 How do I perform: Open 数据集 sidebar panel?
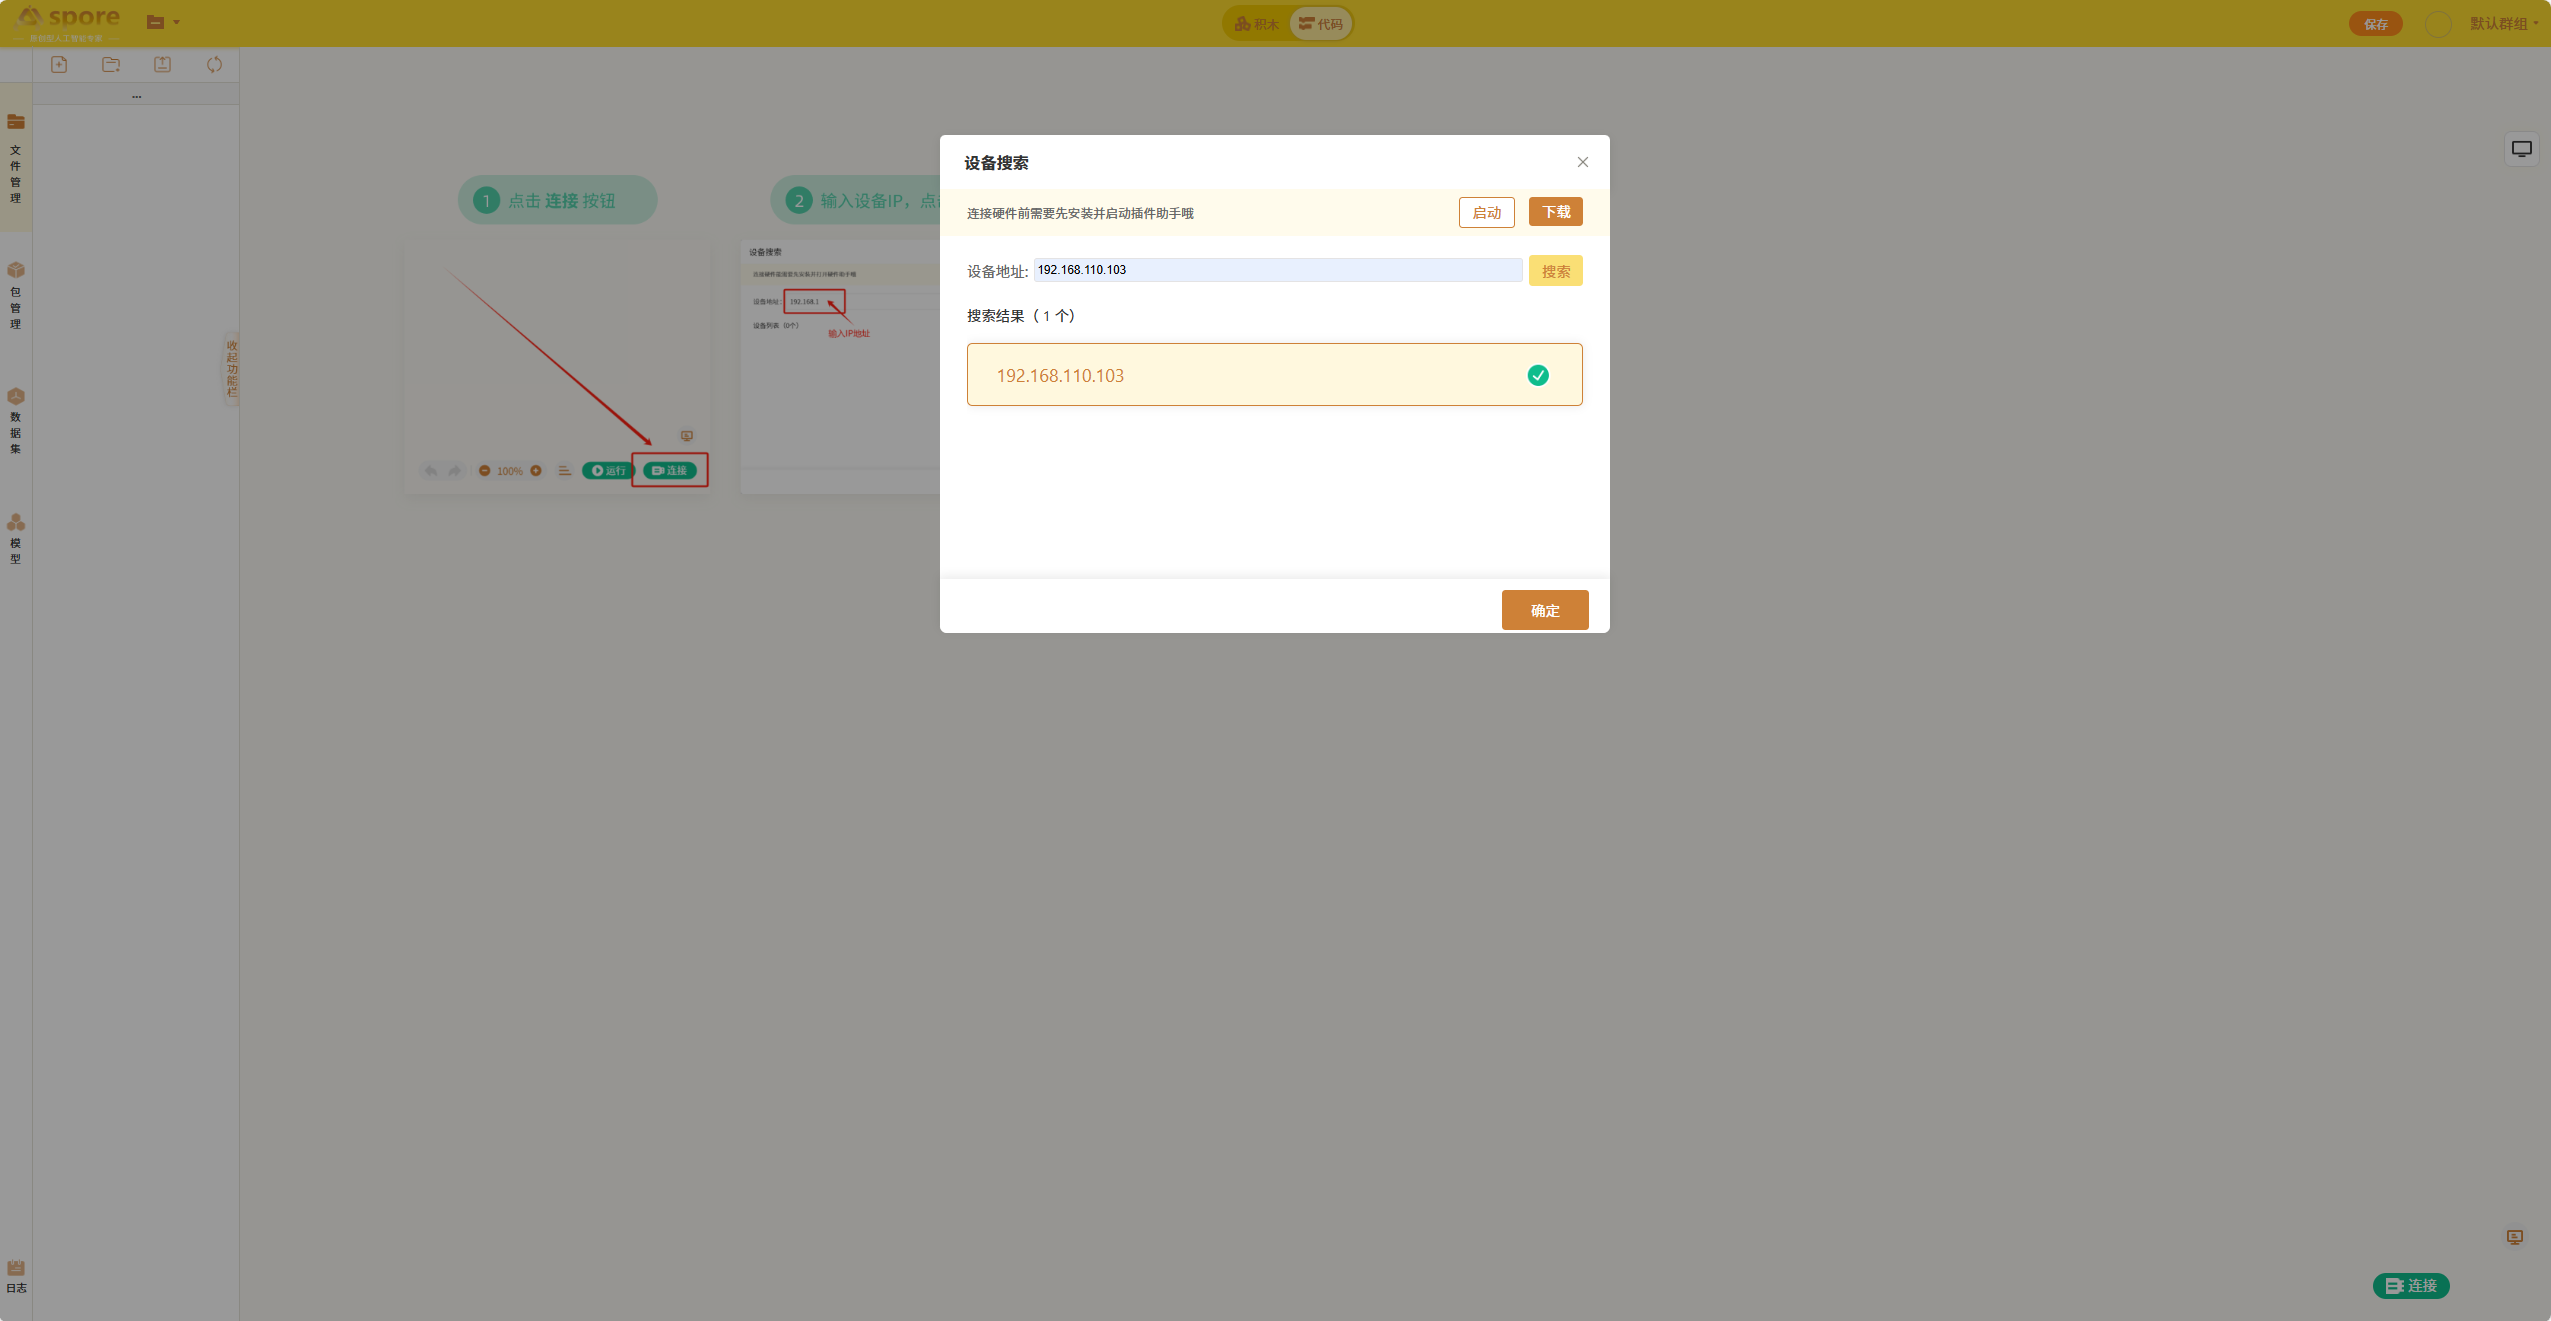pyautogui.click(x=15, y=420)
